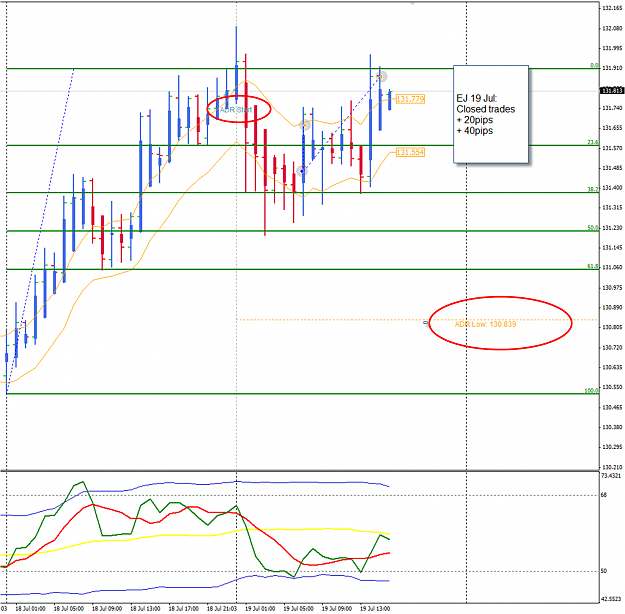The width and height of the screenshot is (625, 614).
Task: Click the 131.315 price axis value
Action: pos(612,208)
